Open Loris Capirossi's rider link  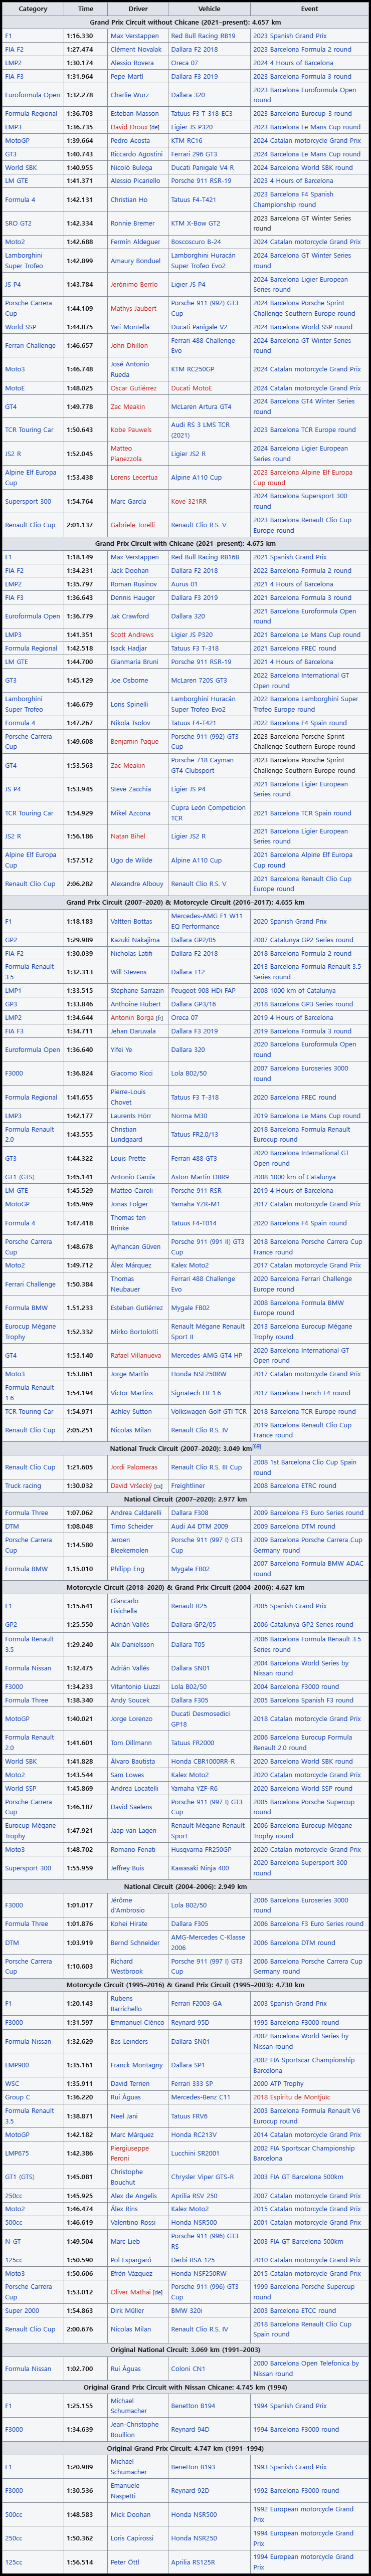(132, 2538)
